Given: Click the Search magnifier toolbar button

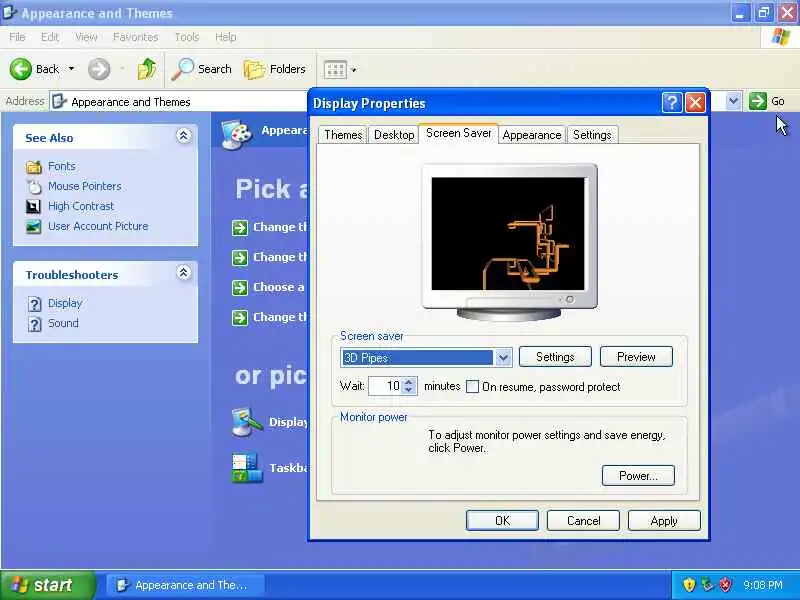Looking at the screenshot, I should pyautogui.click(x=202, y=69).
